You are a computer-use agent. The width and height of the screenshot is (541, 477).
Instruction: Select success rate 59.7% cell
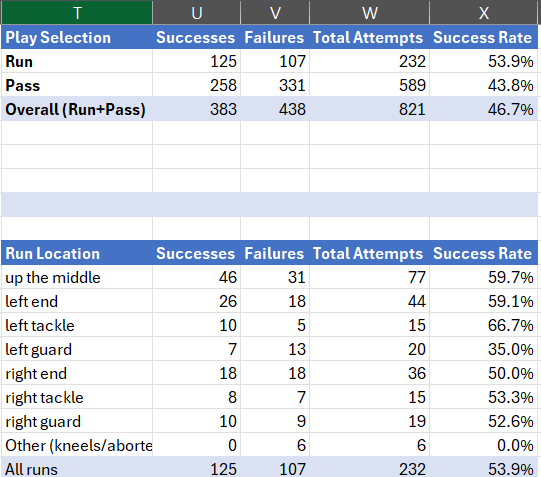(x=484, y=277)
